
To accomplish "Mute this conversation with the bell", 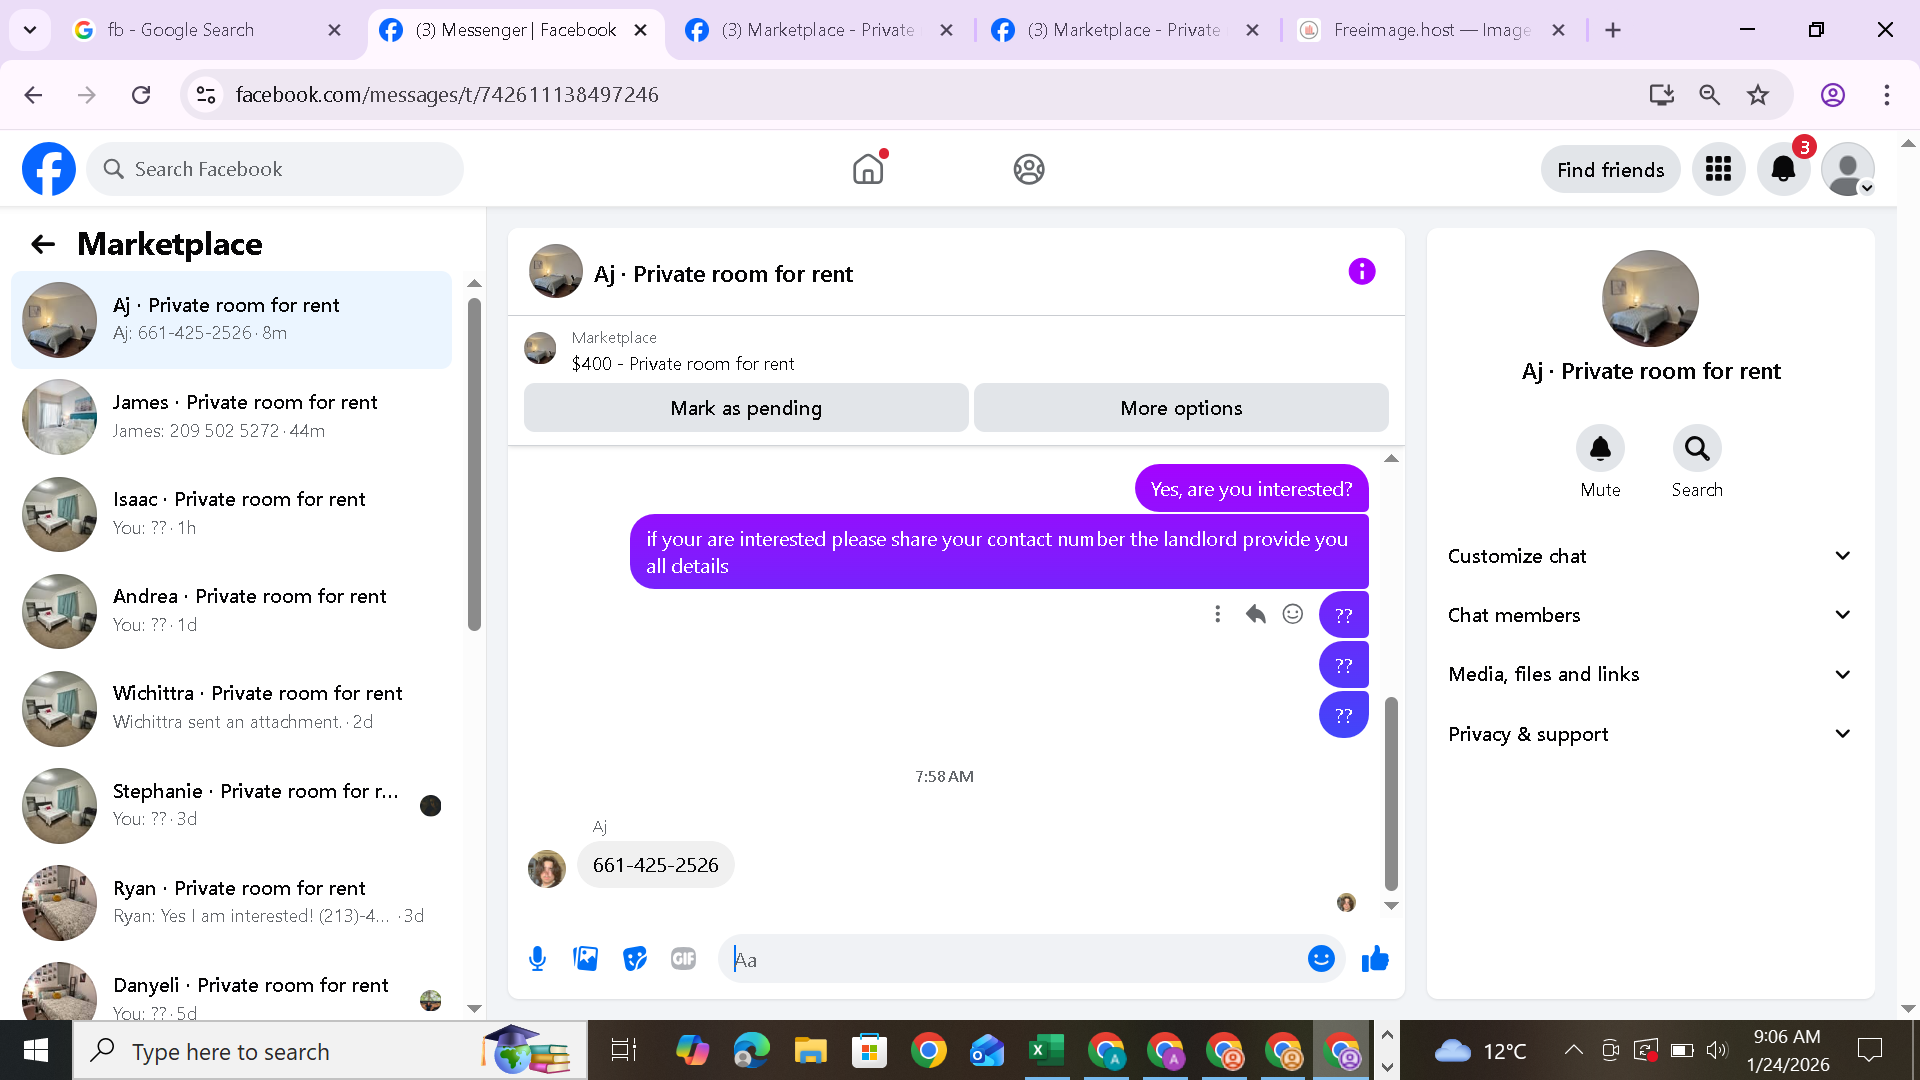I will [1600, 448].
